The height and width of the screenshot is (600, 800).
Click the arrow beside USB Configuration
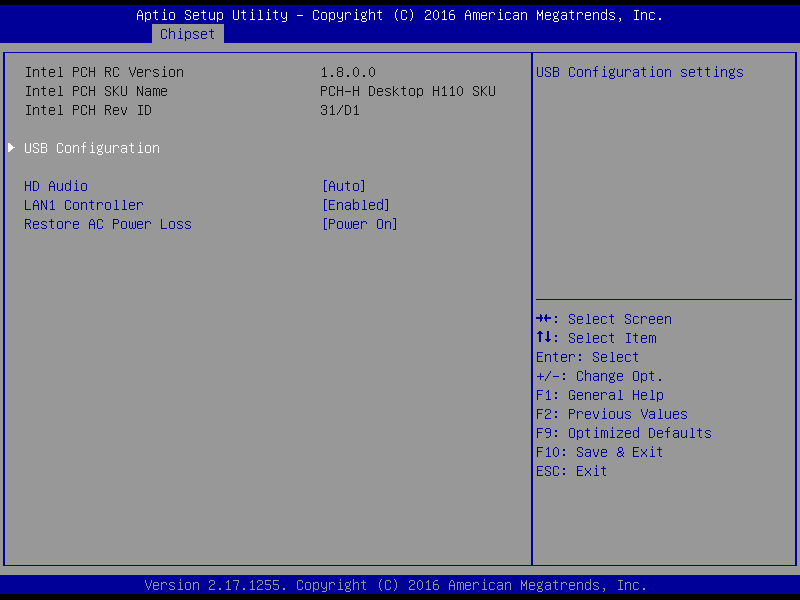click(x=12, y=148)
